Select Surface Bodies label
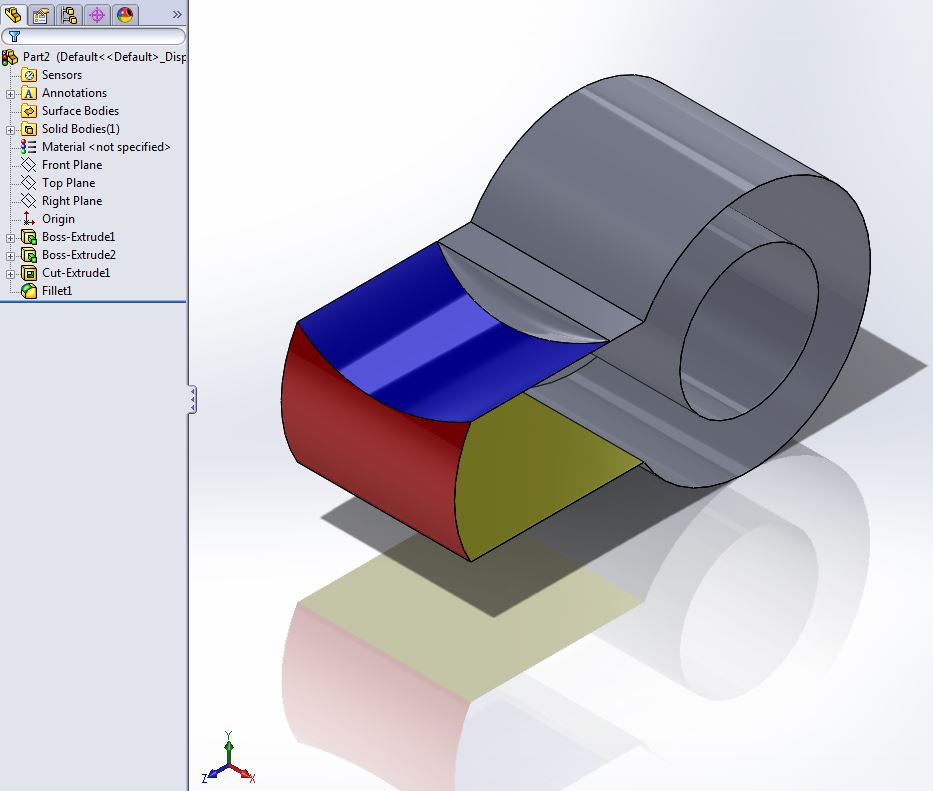The image size is (933, 791). pyautogui.click(x=80, y=111)
